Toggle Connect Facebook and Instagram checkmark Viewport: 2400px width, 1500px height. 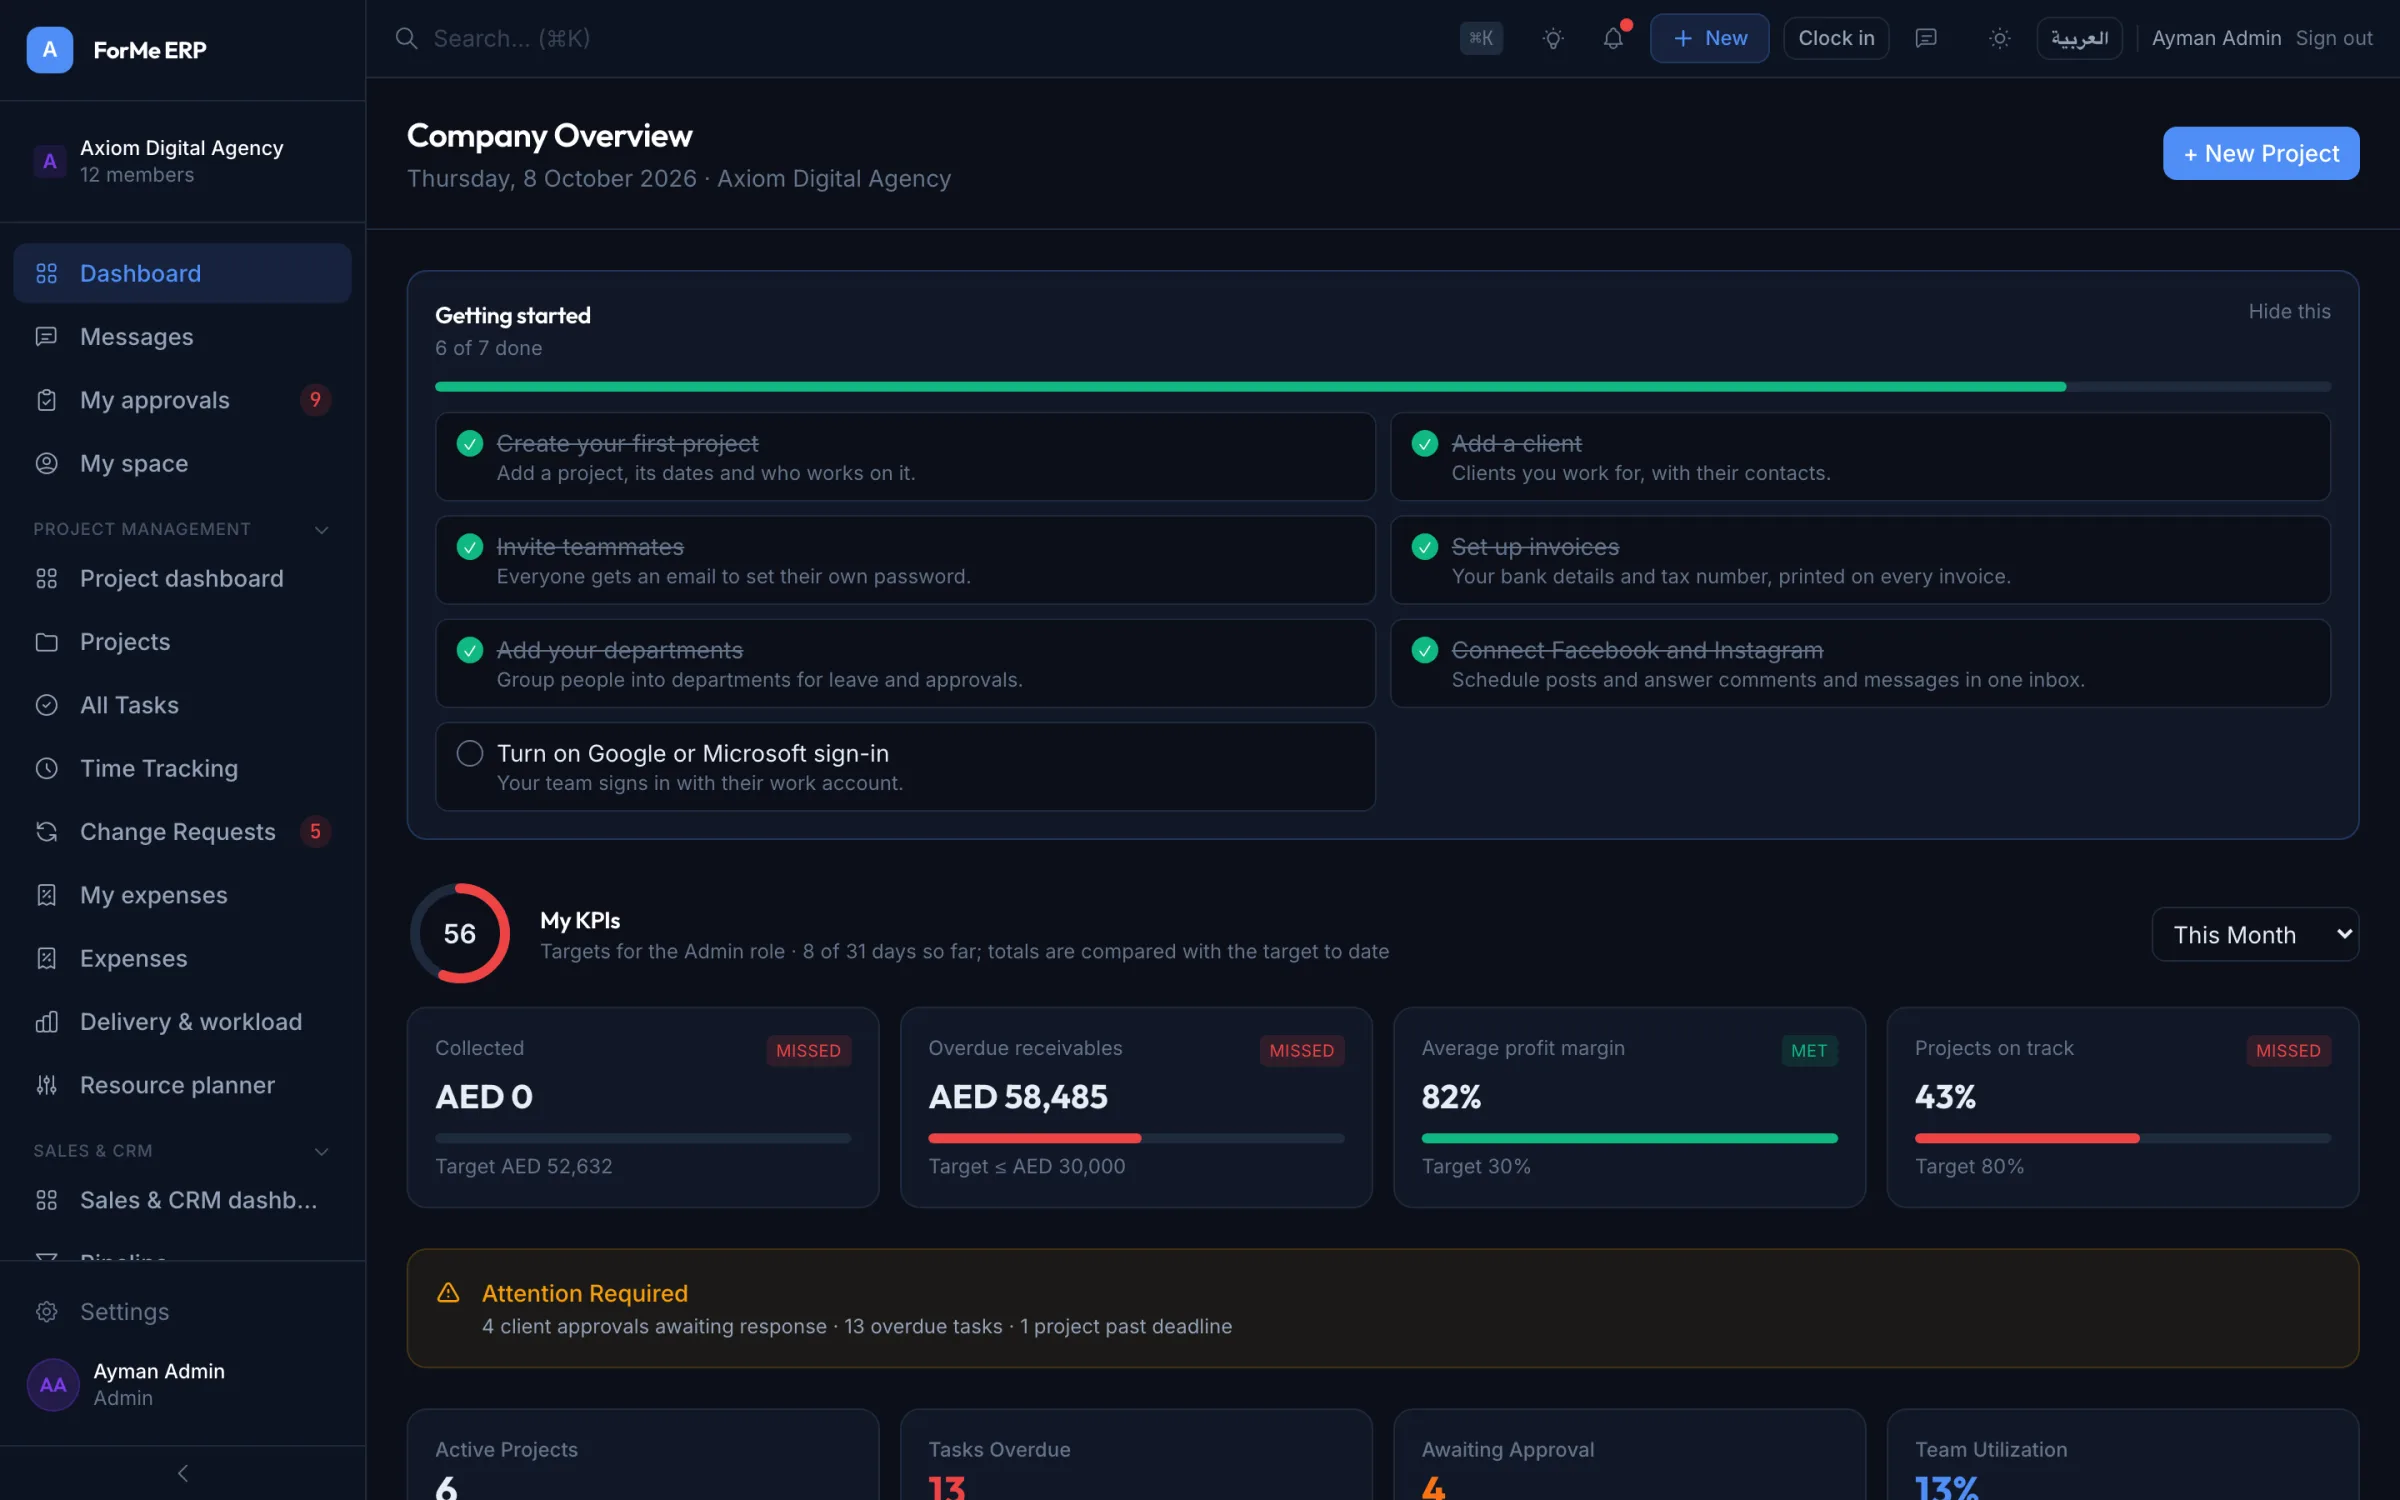[x=1425, y=650]
